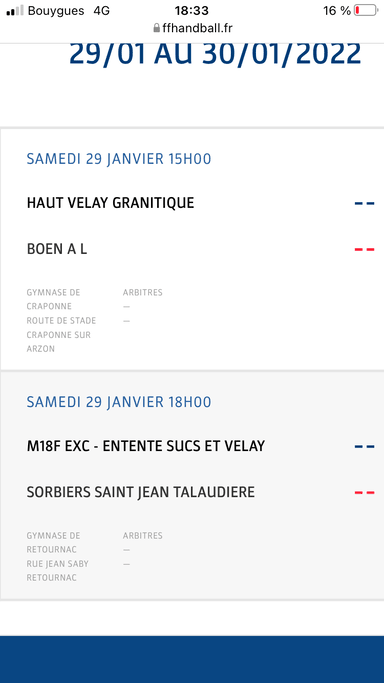Viewport: 384px width, 683px height.
Task: Select SORBIERS SAINT JEAN TALAUDIERE team
Action: coord(141,492)
